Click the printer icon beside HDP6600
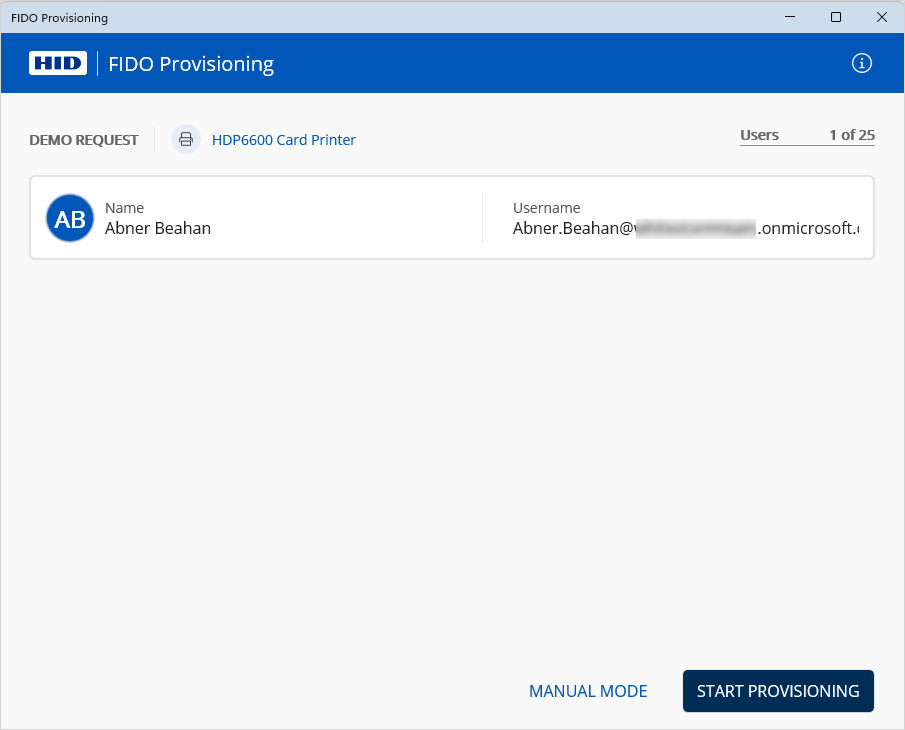Screen dimensions: 905x730 point(186,140)
